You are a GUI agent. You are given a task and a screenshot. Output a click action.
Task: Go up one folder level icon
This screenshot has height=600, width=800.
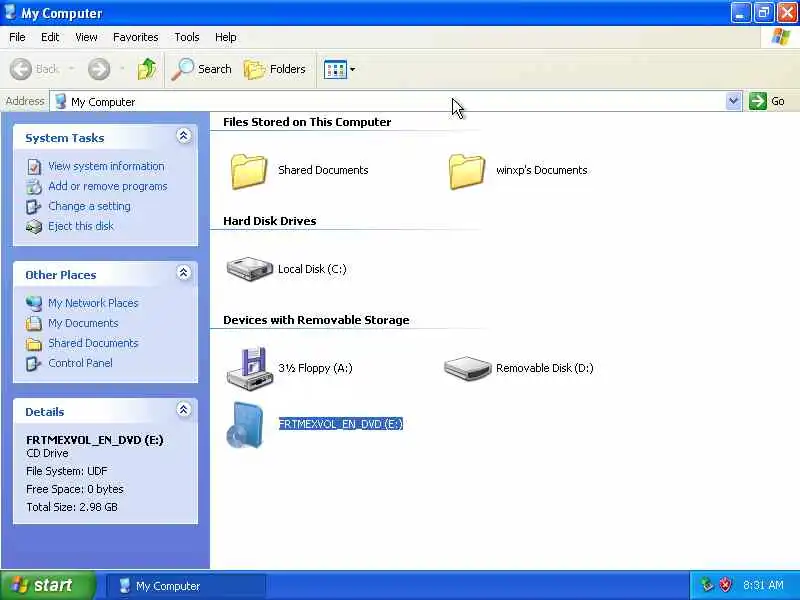(x=147, y=69)
